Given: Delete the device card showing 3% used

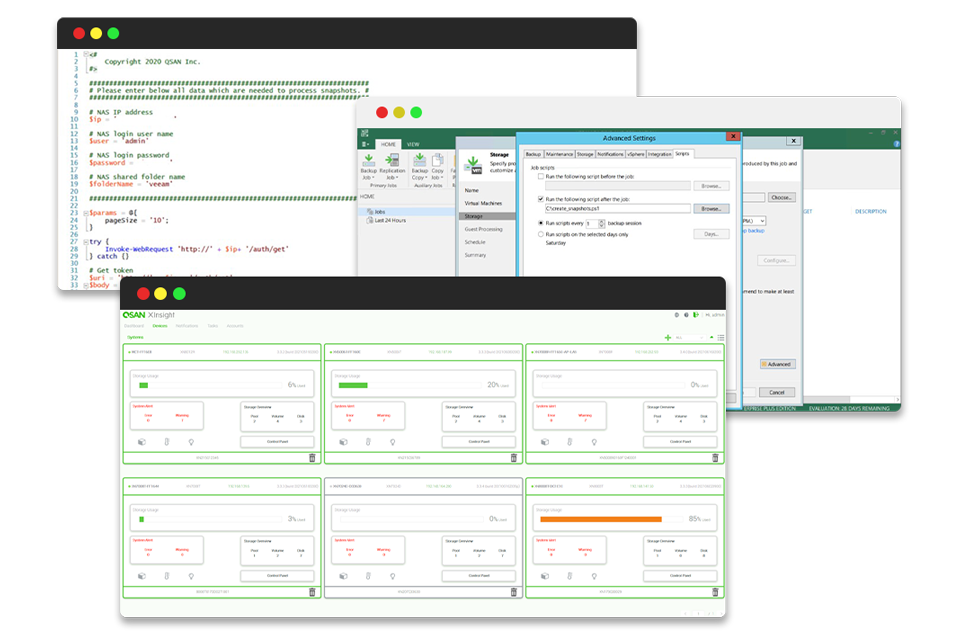Looking at the screenshot, I should click(312, 592).
